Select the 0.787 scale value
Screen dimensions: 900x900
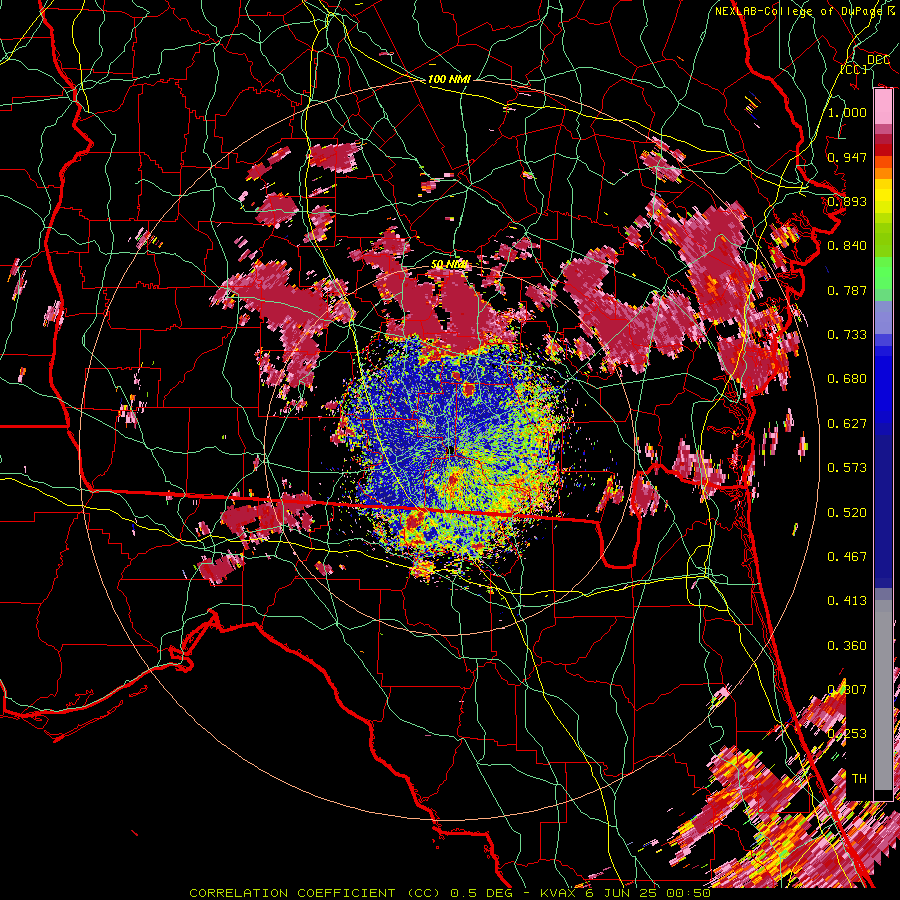pyautogui.click(x=847, y=290)
